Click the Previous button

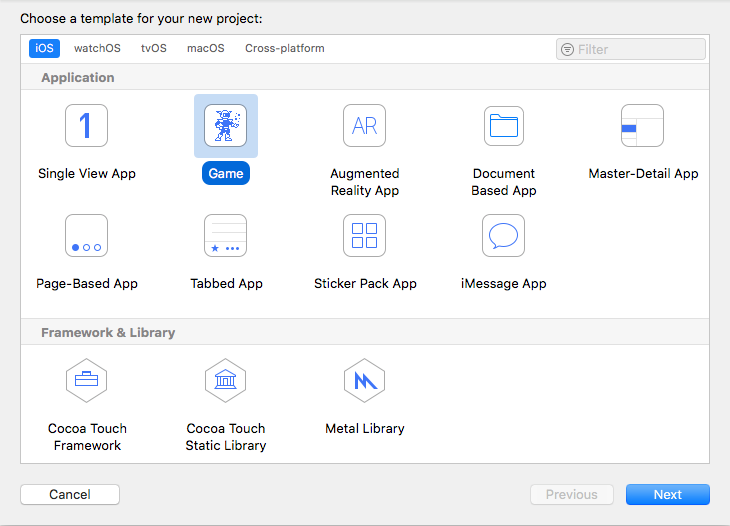coord(572,494)
